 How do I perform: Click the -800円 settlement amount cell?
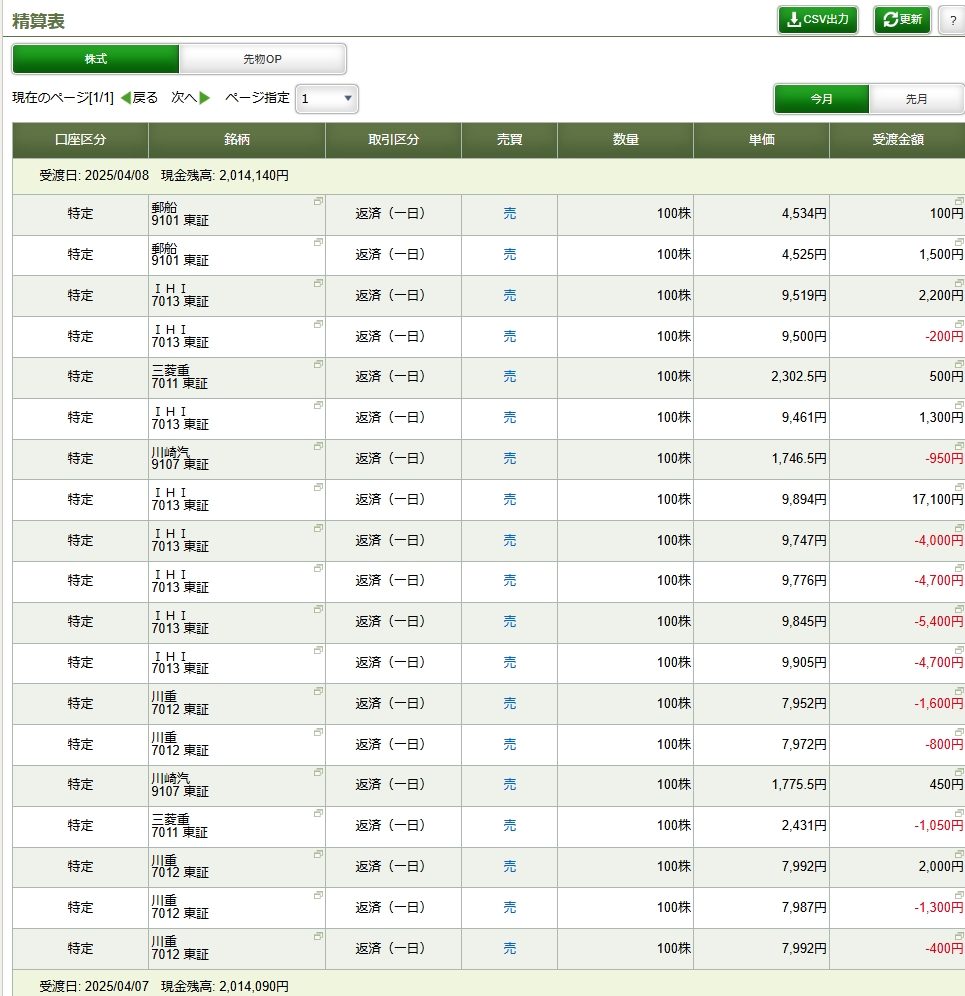tap(898, 744)
